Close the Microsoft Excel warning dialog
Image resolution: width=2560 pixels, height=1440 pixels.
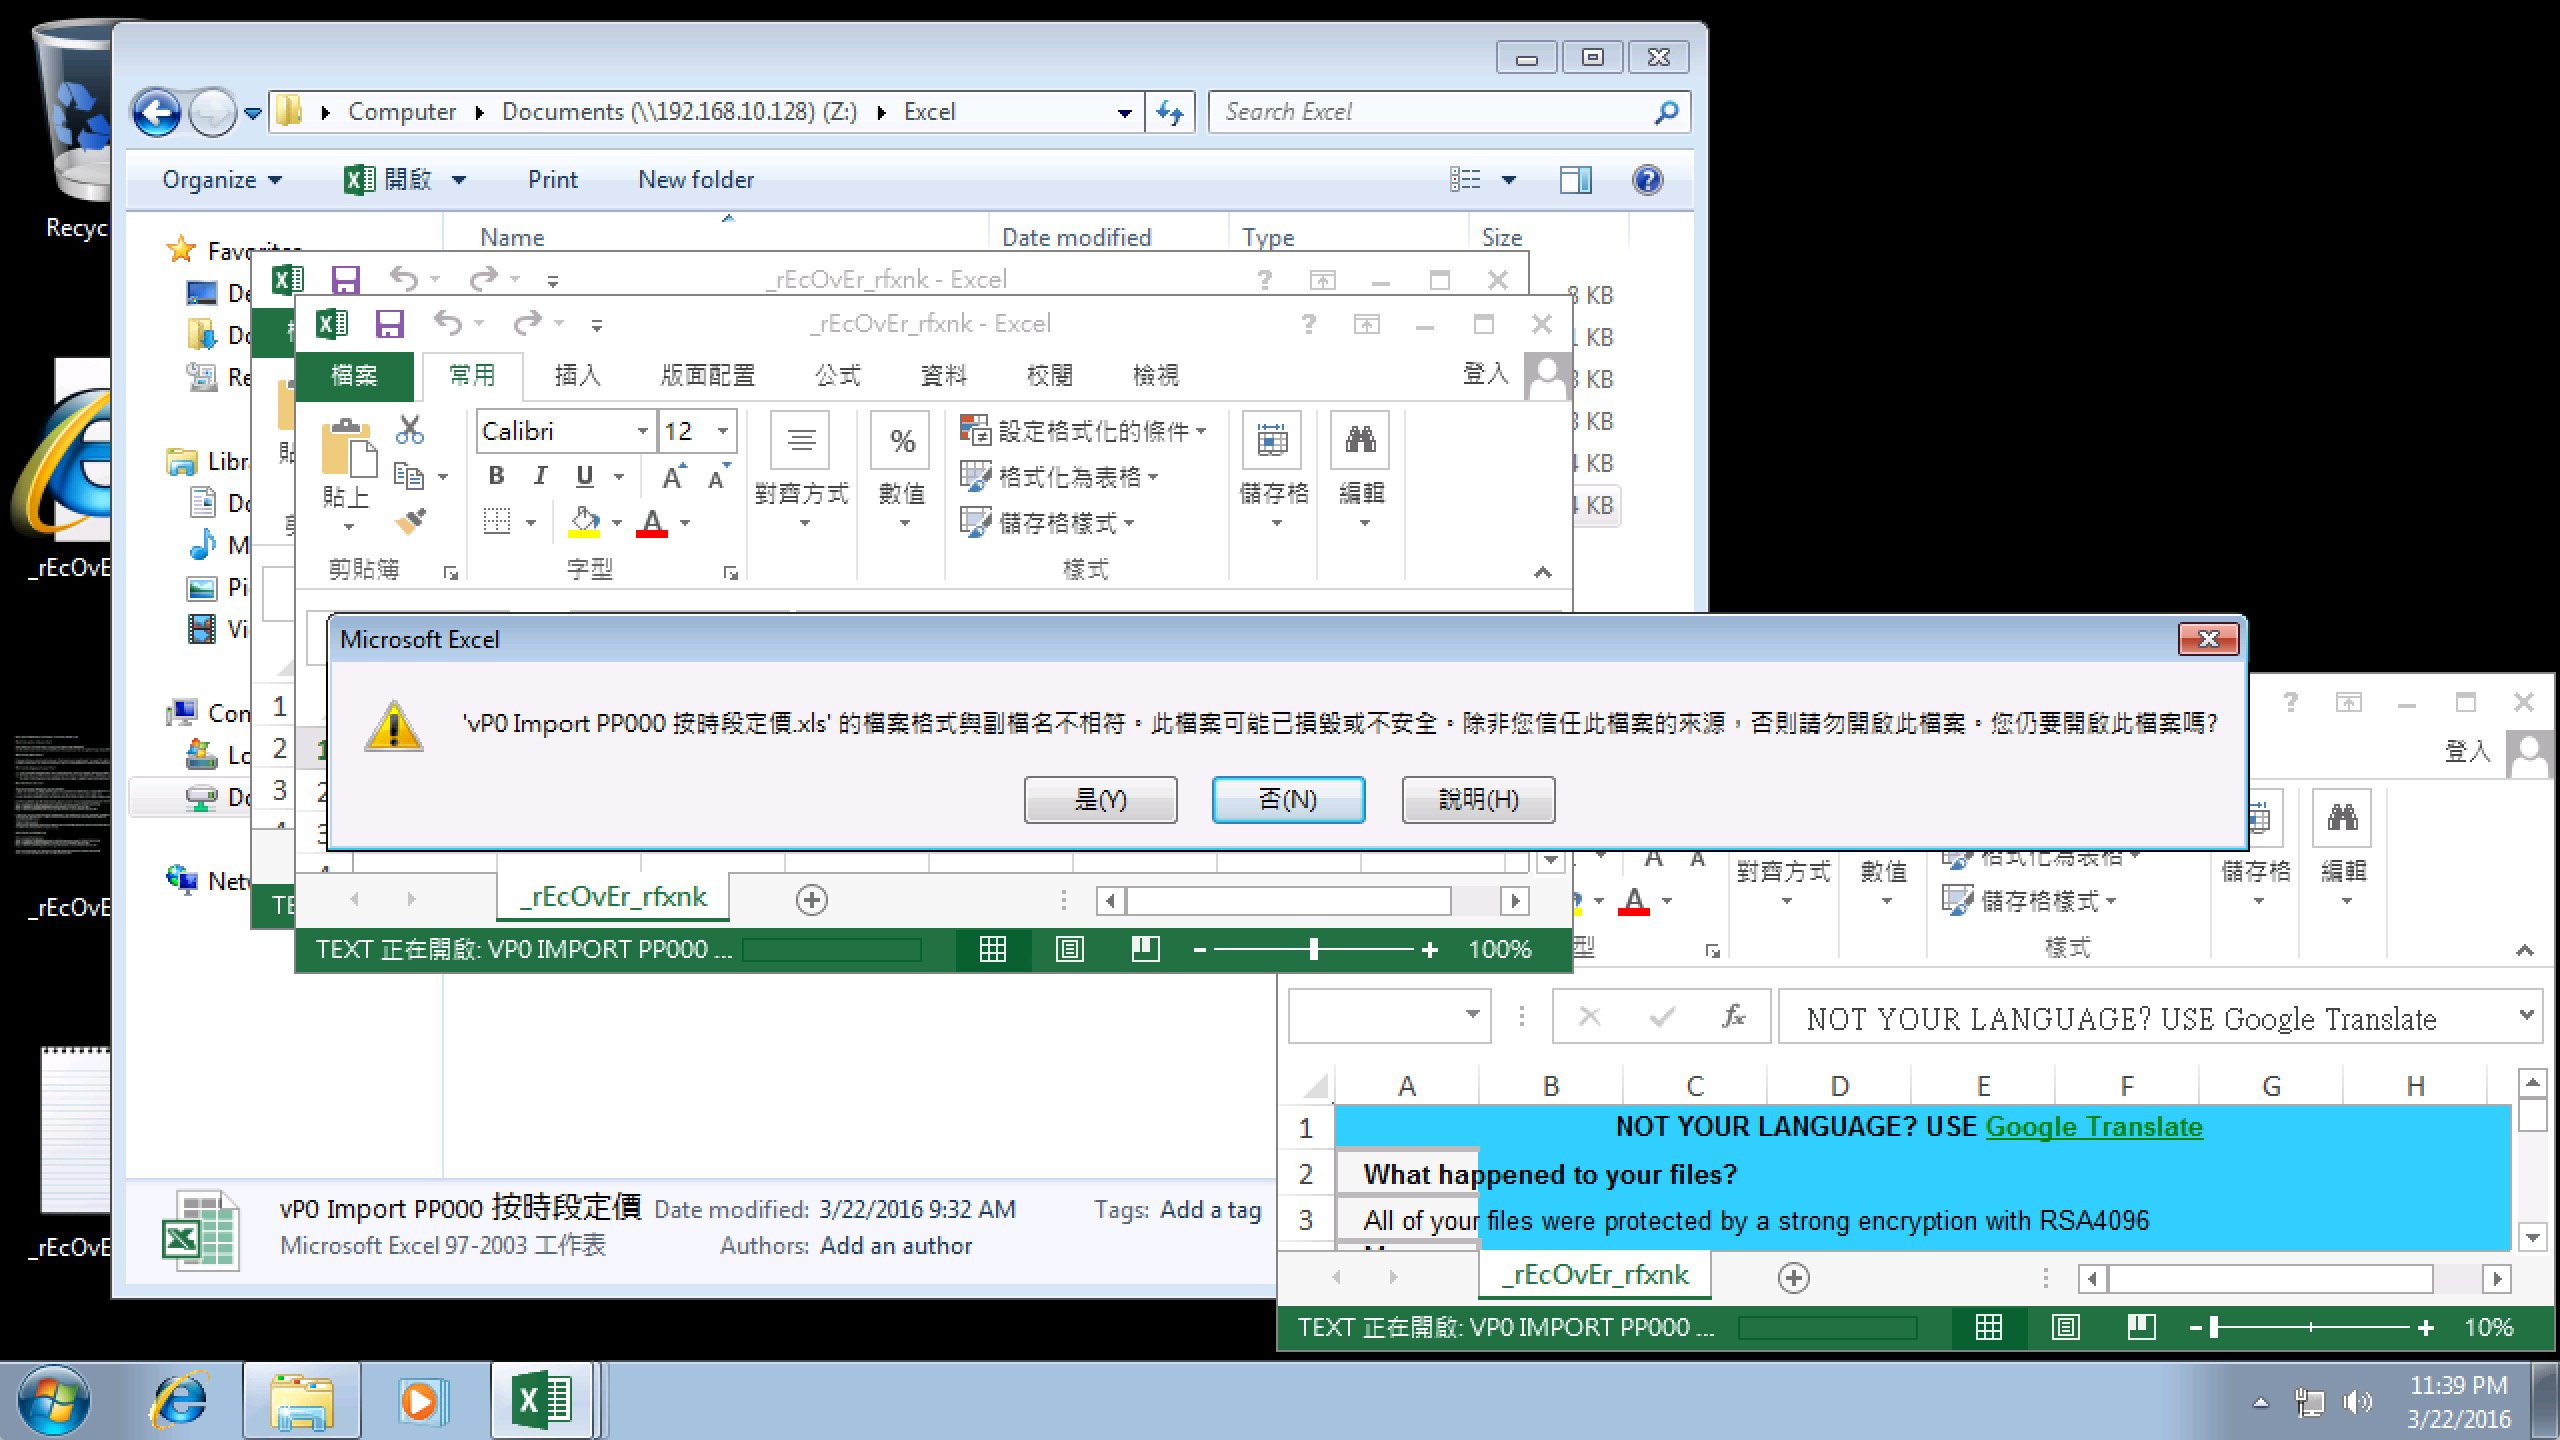2208,639
